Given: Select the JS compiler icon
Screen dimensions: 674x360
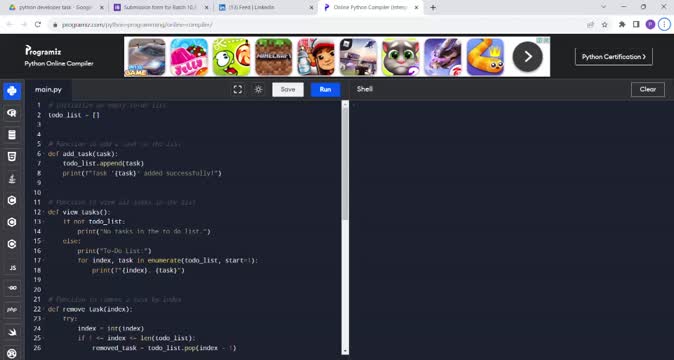Looking at the screenshot, I should coord(12,268).
